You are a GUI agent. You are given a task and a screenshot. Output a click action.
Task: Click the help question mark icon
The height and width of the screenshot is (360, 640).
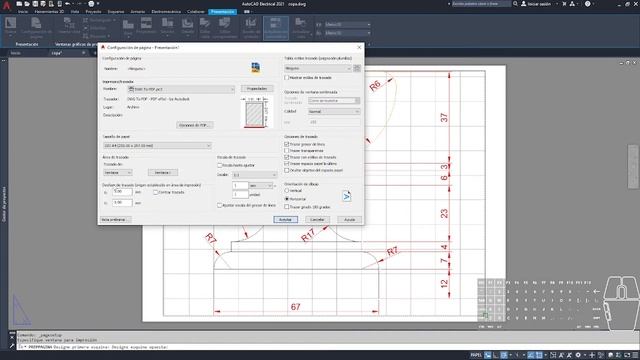587,4
